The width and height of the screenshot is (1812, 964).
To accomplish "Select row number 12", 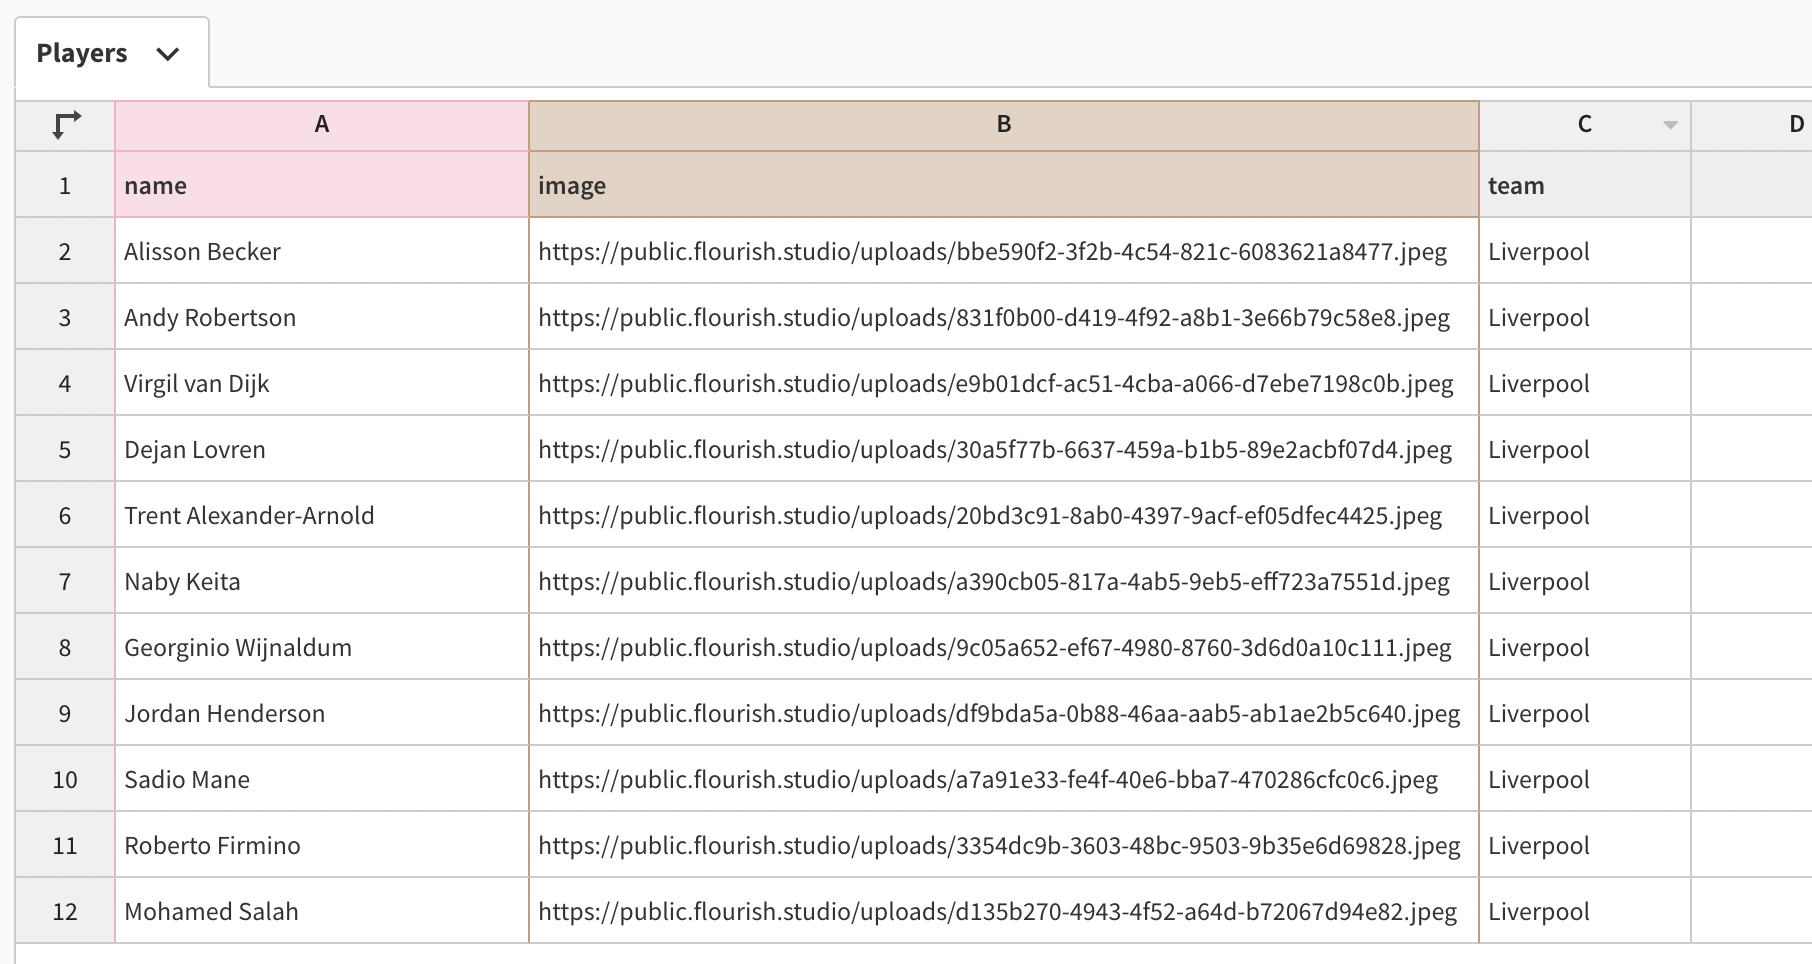I will click(65, 911).
